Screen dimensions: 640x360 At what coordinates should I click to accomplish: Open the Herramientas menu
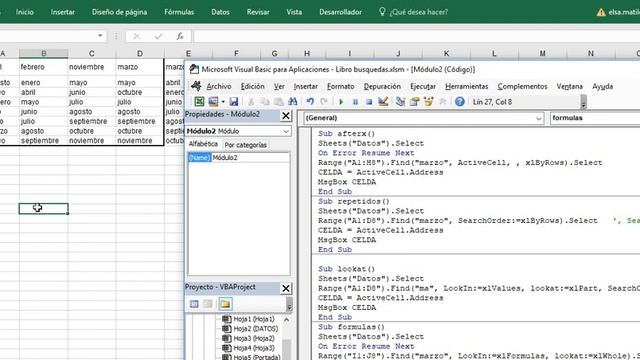point(467,87)
